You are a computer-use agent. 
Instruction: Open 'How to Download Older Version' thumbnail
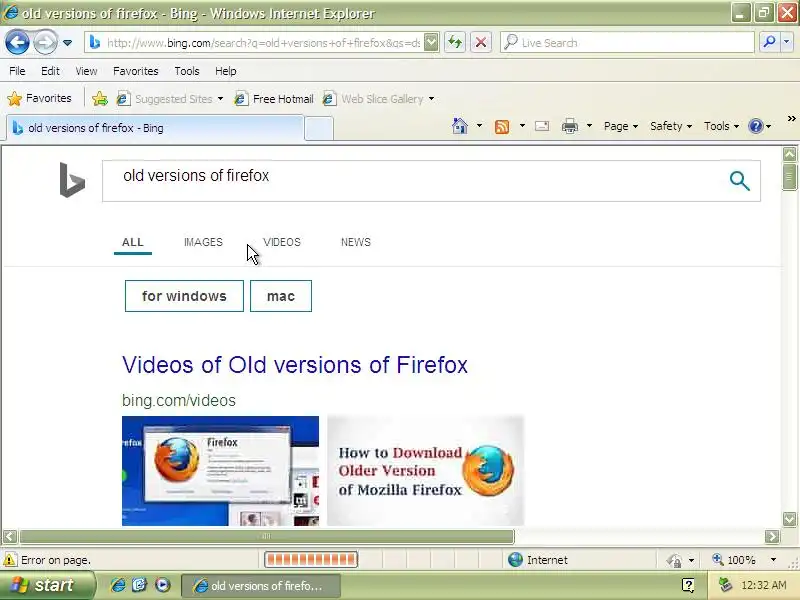coord(426,470)
